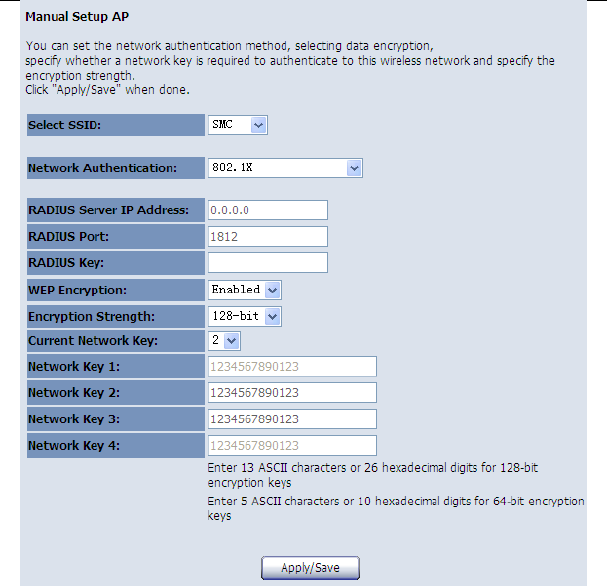Click the Network Key 1 input box
Image resolution: width=607 pixels, height=586 pixels.
(291, 367)
